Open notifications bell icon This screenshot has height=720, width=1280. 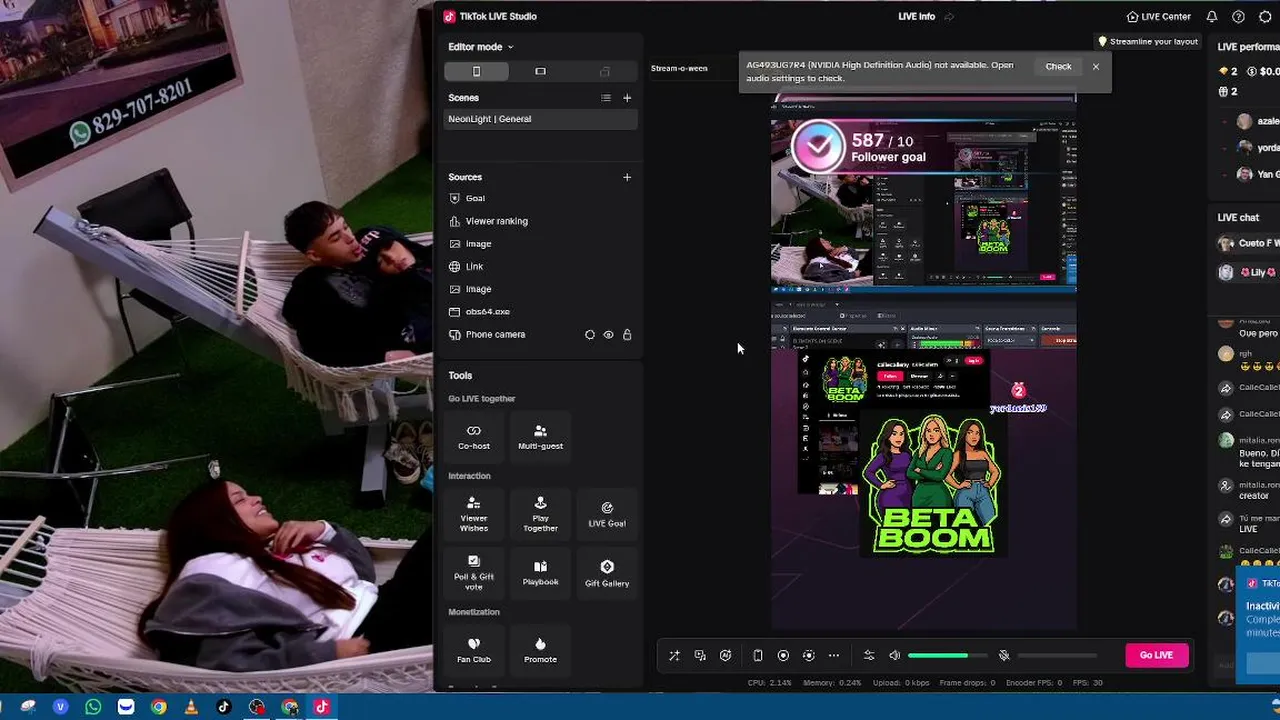tap(1212, 17)
